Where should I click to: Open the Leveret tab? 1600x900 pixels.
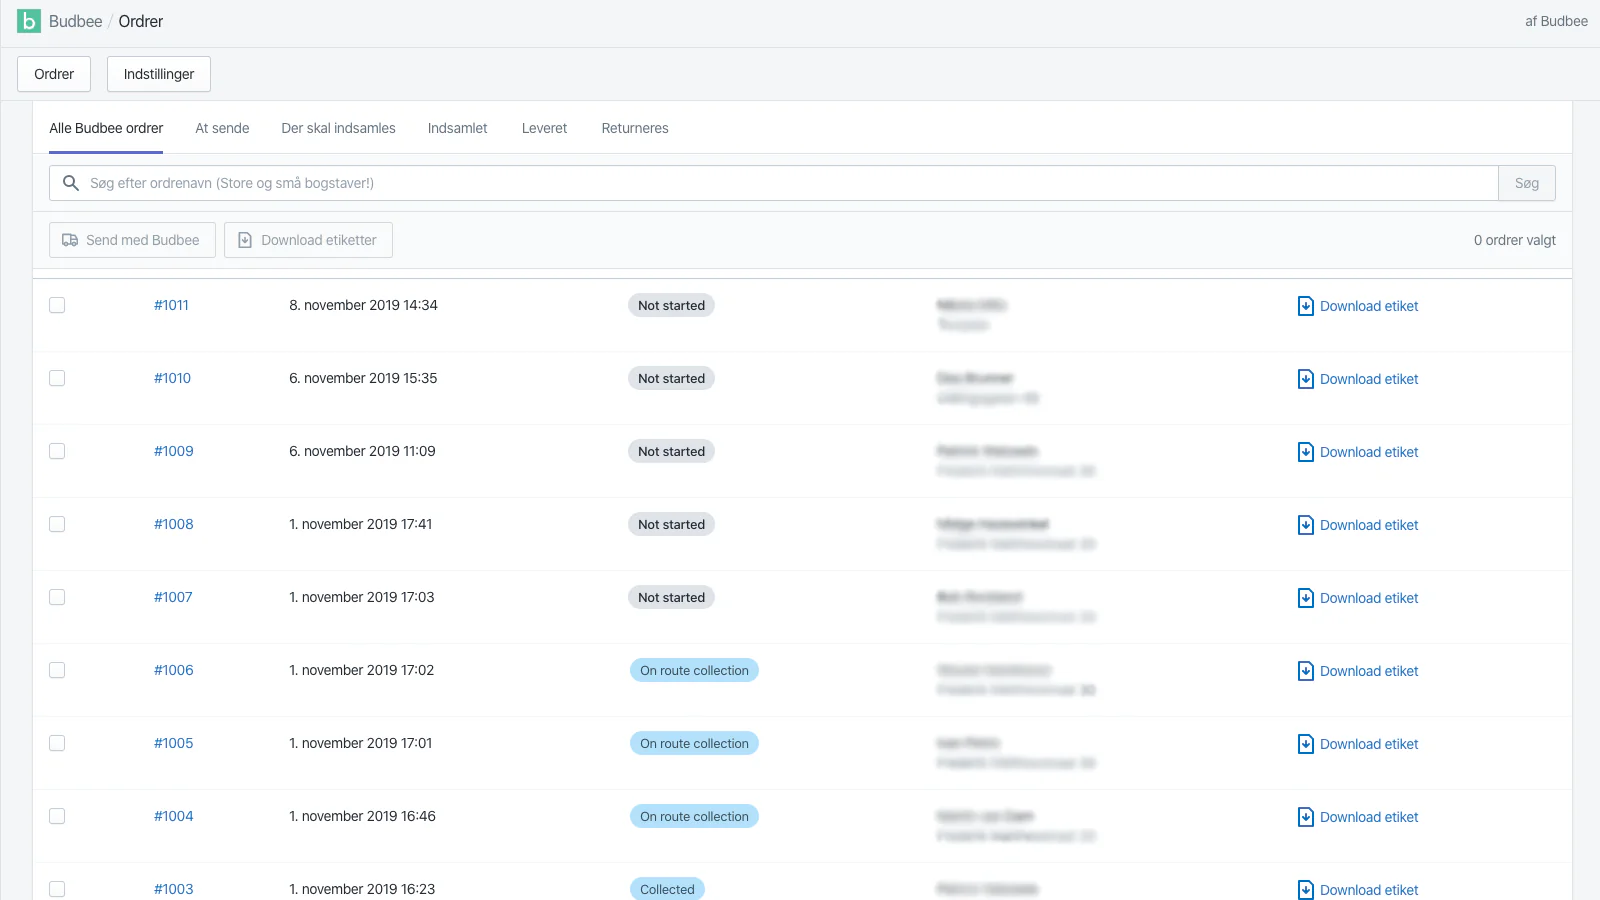[544, 128]
